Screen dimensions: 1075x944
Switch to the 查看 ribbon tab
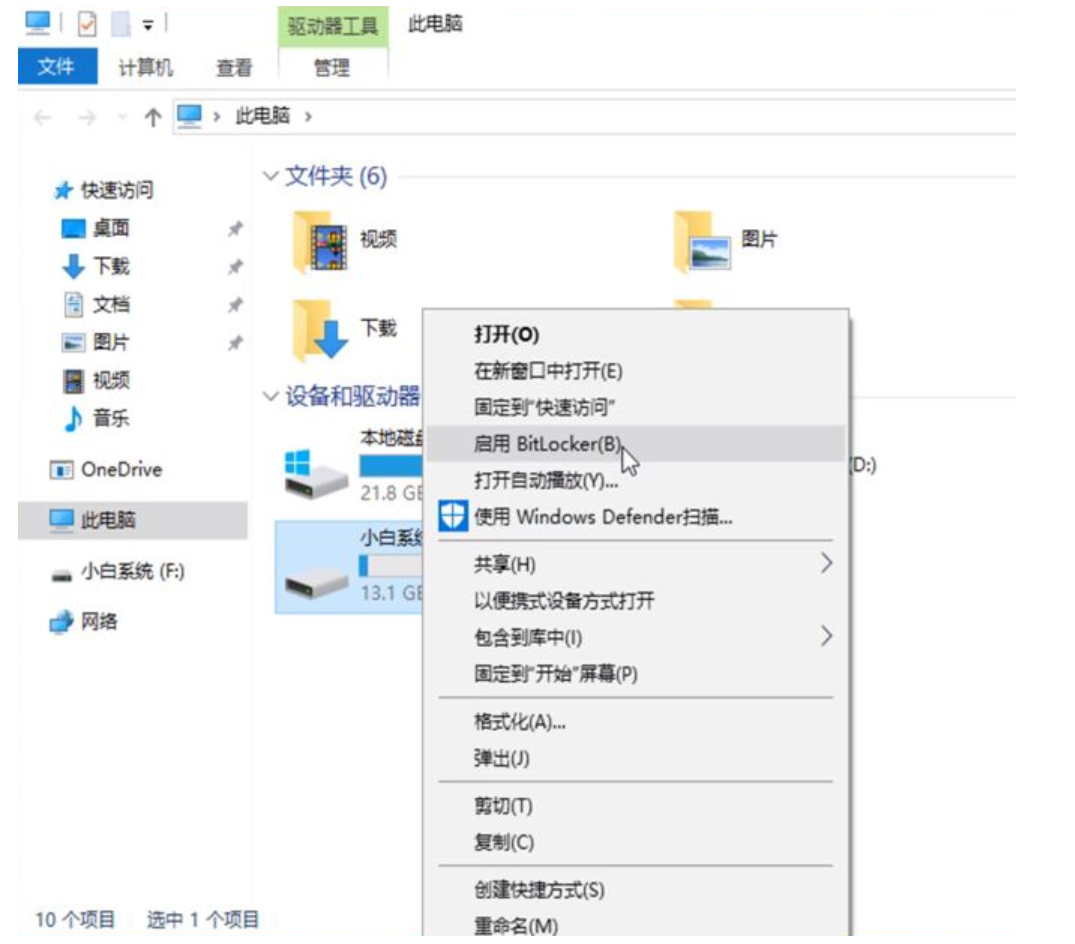[x=234, y=68]
